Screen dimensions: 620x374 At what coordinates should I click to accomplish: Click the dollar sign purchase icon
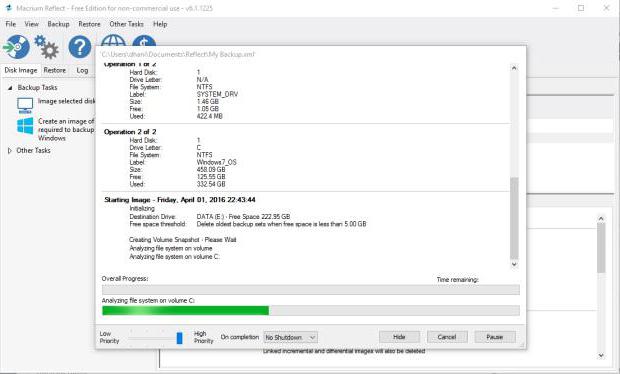[x=144, y=40]
